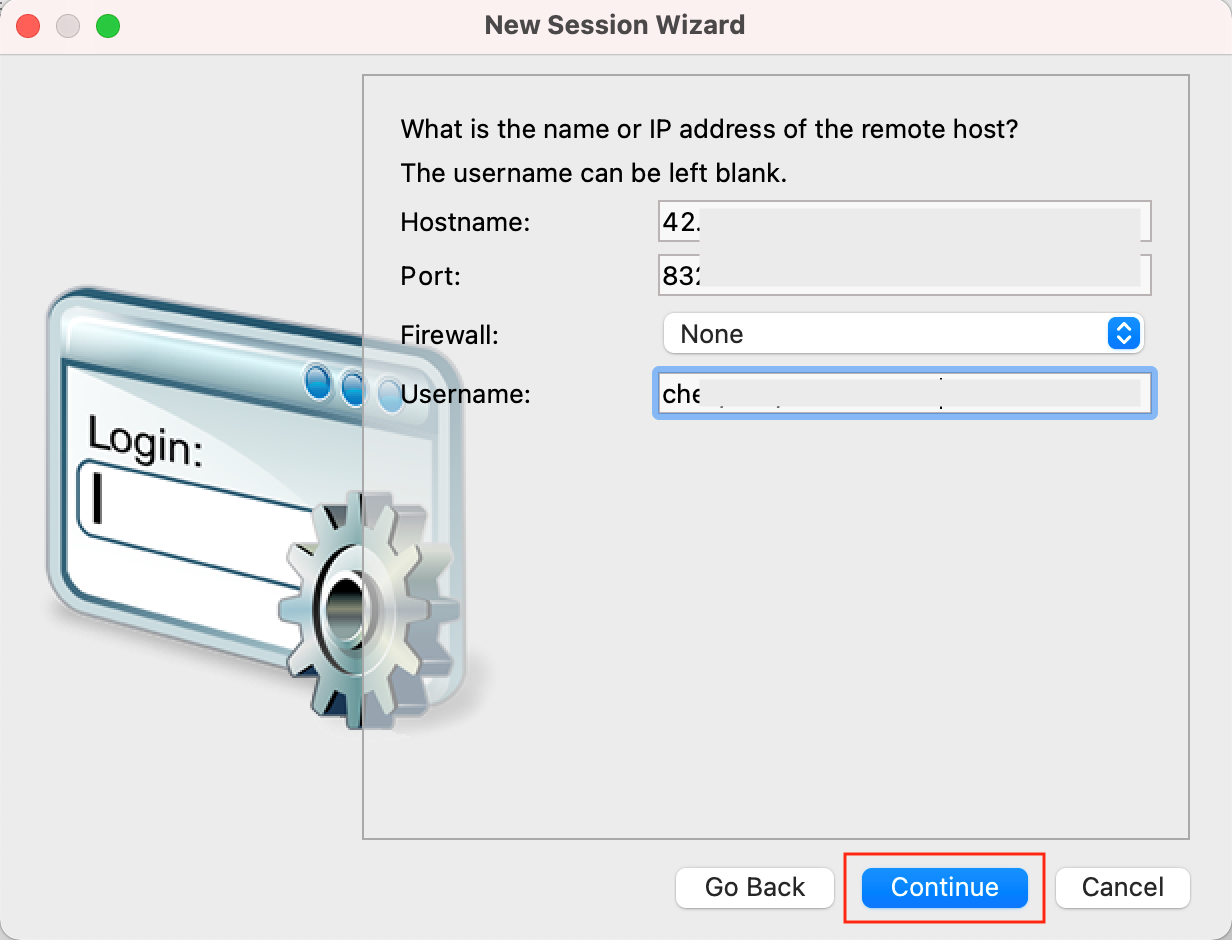Click the Go Back button
Screen dimensions: 1232x940
pos(755,887)
